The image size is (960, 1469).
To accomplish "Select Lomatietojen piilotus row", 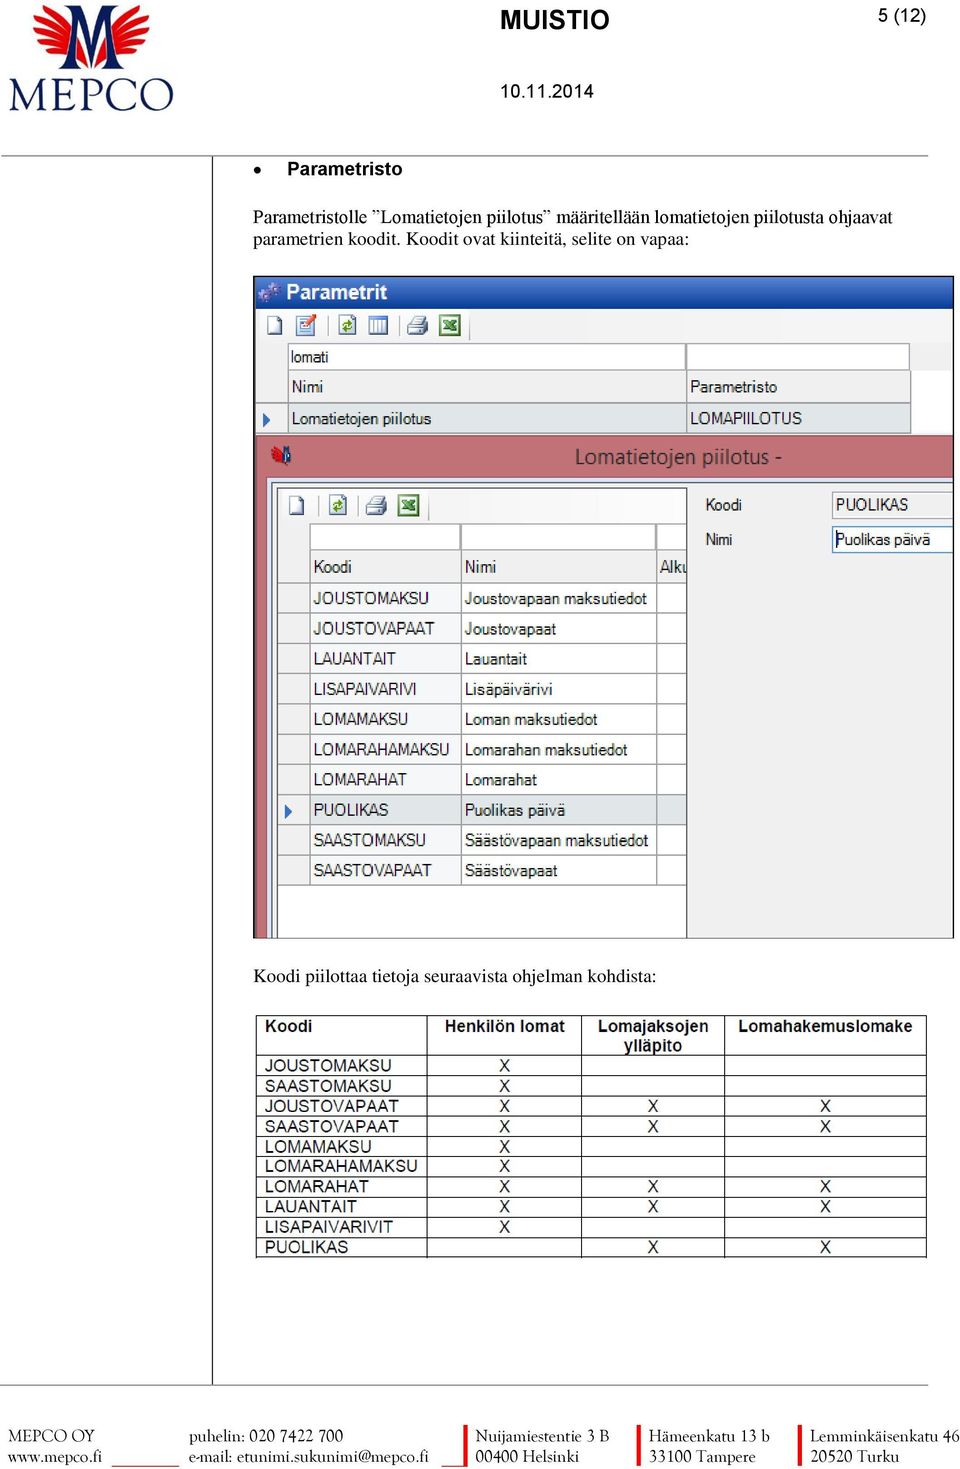I will [584, 419].
